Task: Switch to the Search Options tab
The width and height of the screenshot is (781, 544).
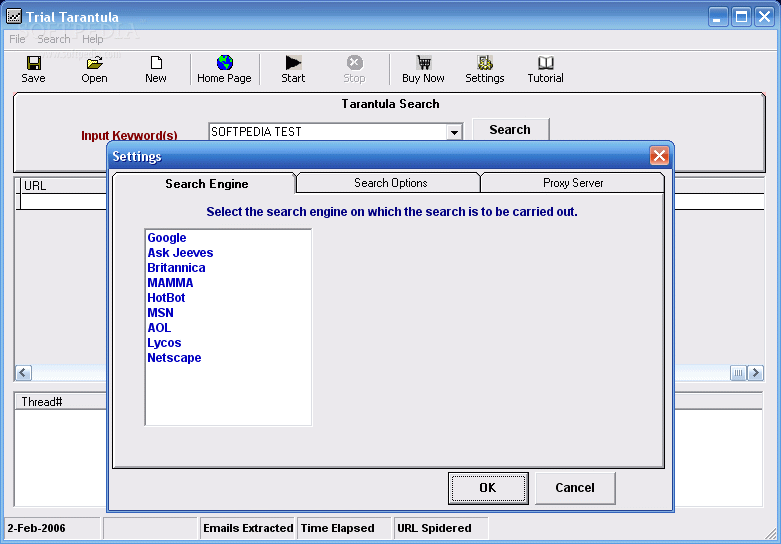Action: (390, 183)
